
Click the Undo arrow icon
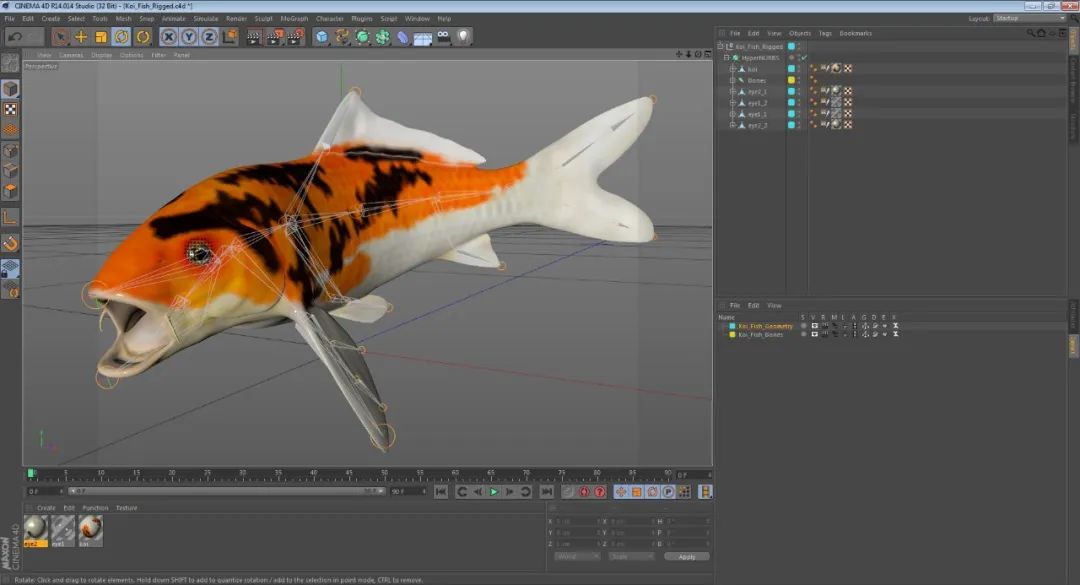click(x=15, y=37)
